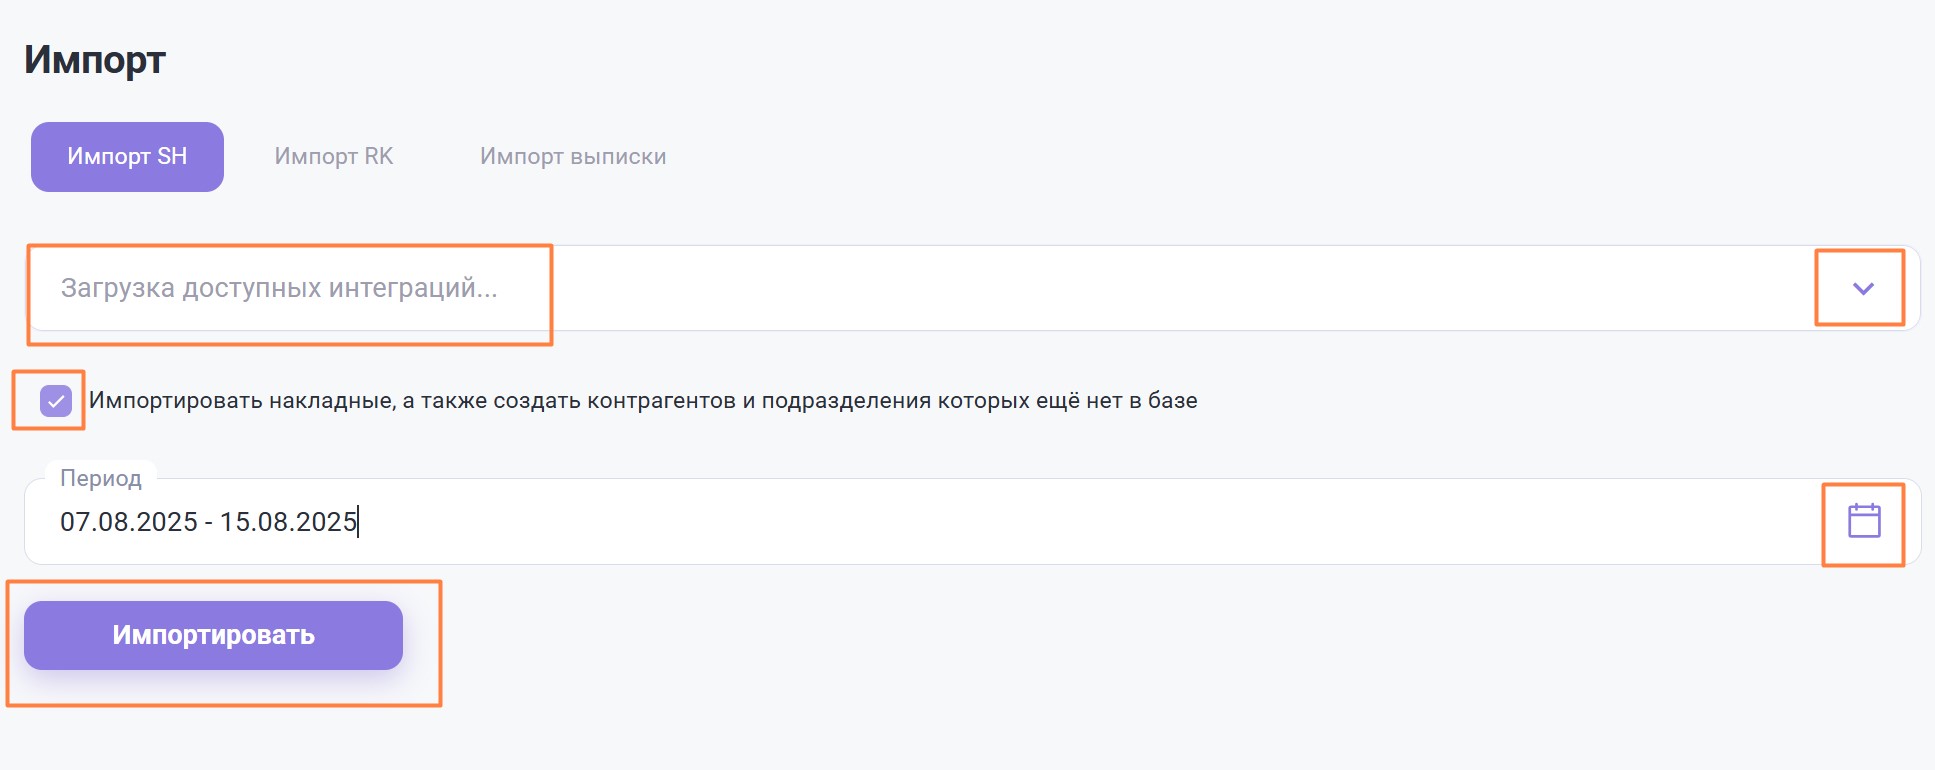The height and width of the screenshot is (770, 1935).
Task: Open the 'Импорт выписки' tab
Action: pyautogui.click(x=572, y=157)
